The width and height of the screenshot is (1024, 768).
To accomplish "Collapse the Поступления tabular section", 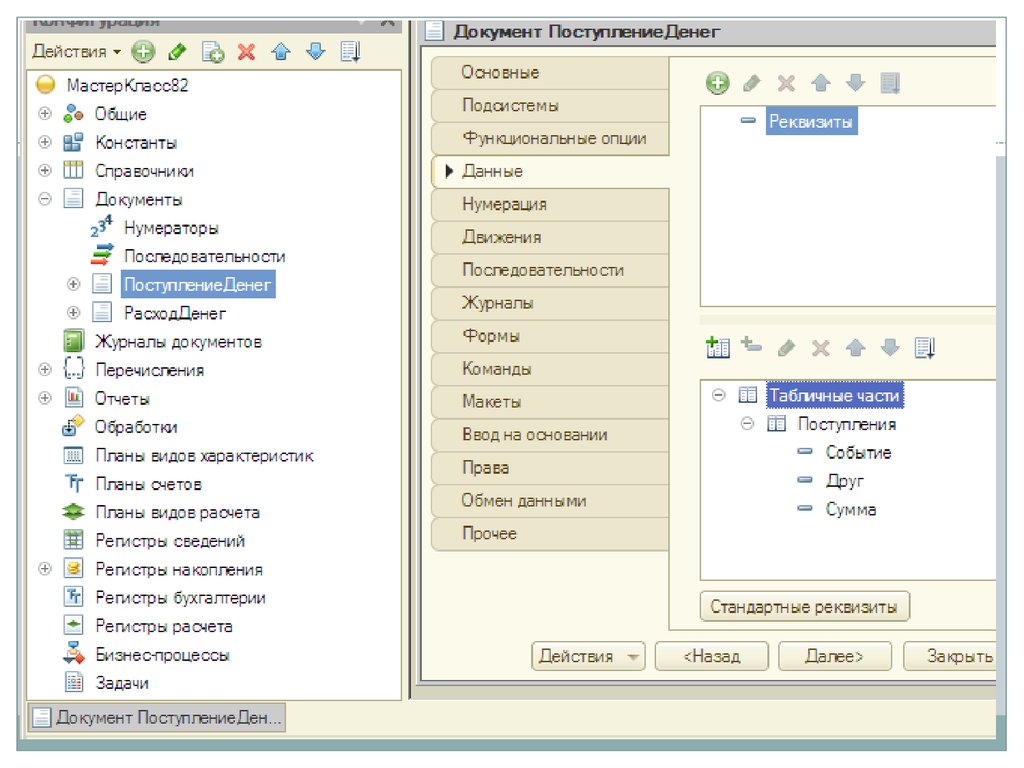I will [x=747, y=424].
